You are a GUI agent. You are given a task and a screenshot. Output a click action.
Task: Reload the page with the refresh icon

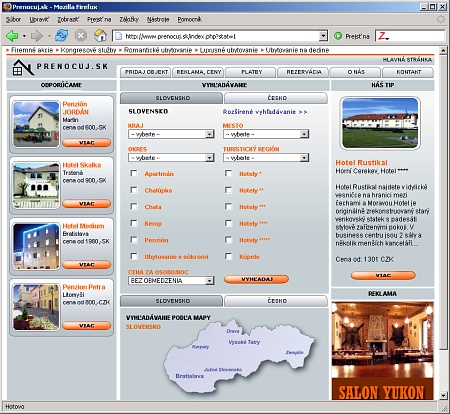coord(62,35)
